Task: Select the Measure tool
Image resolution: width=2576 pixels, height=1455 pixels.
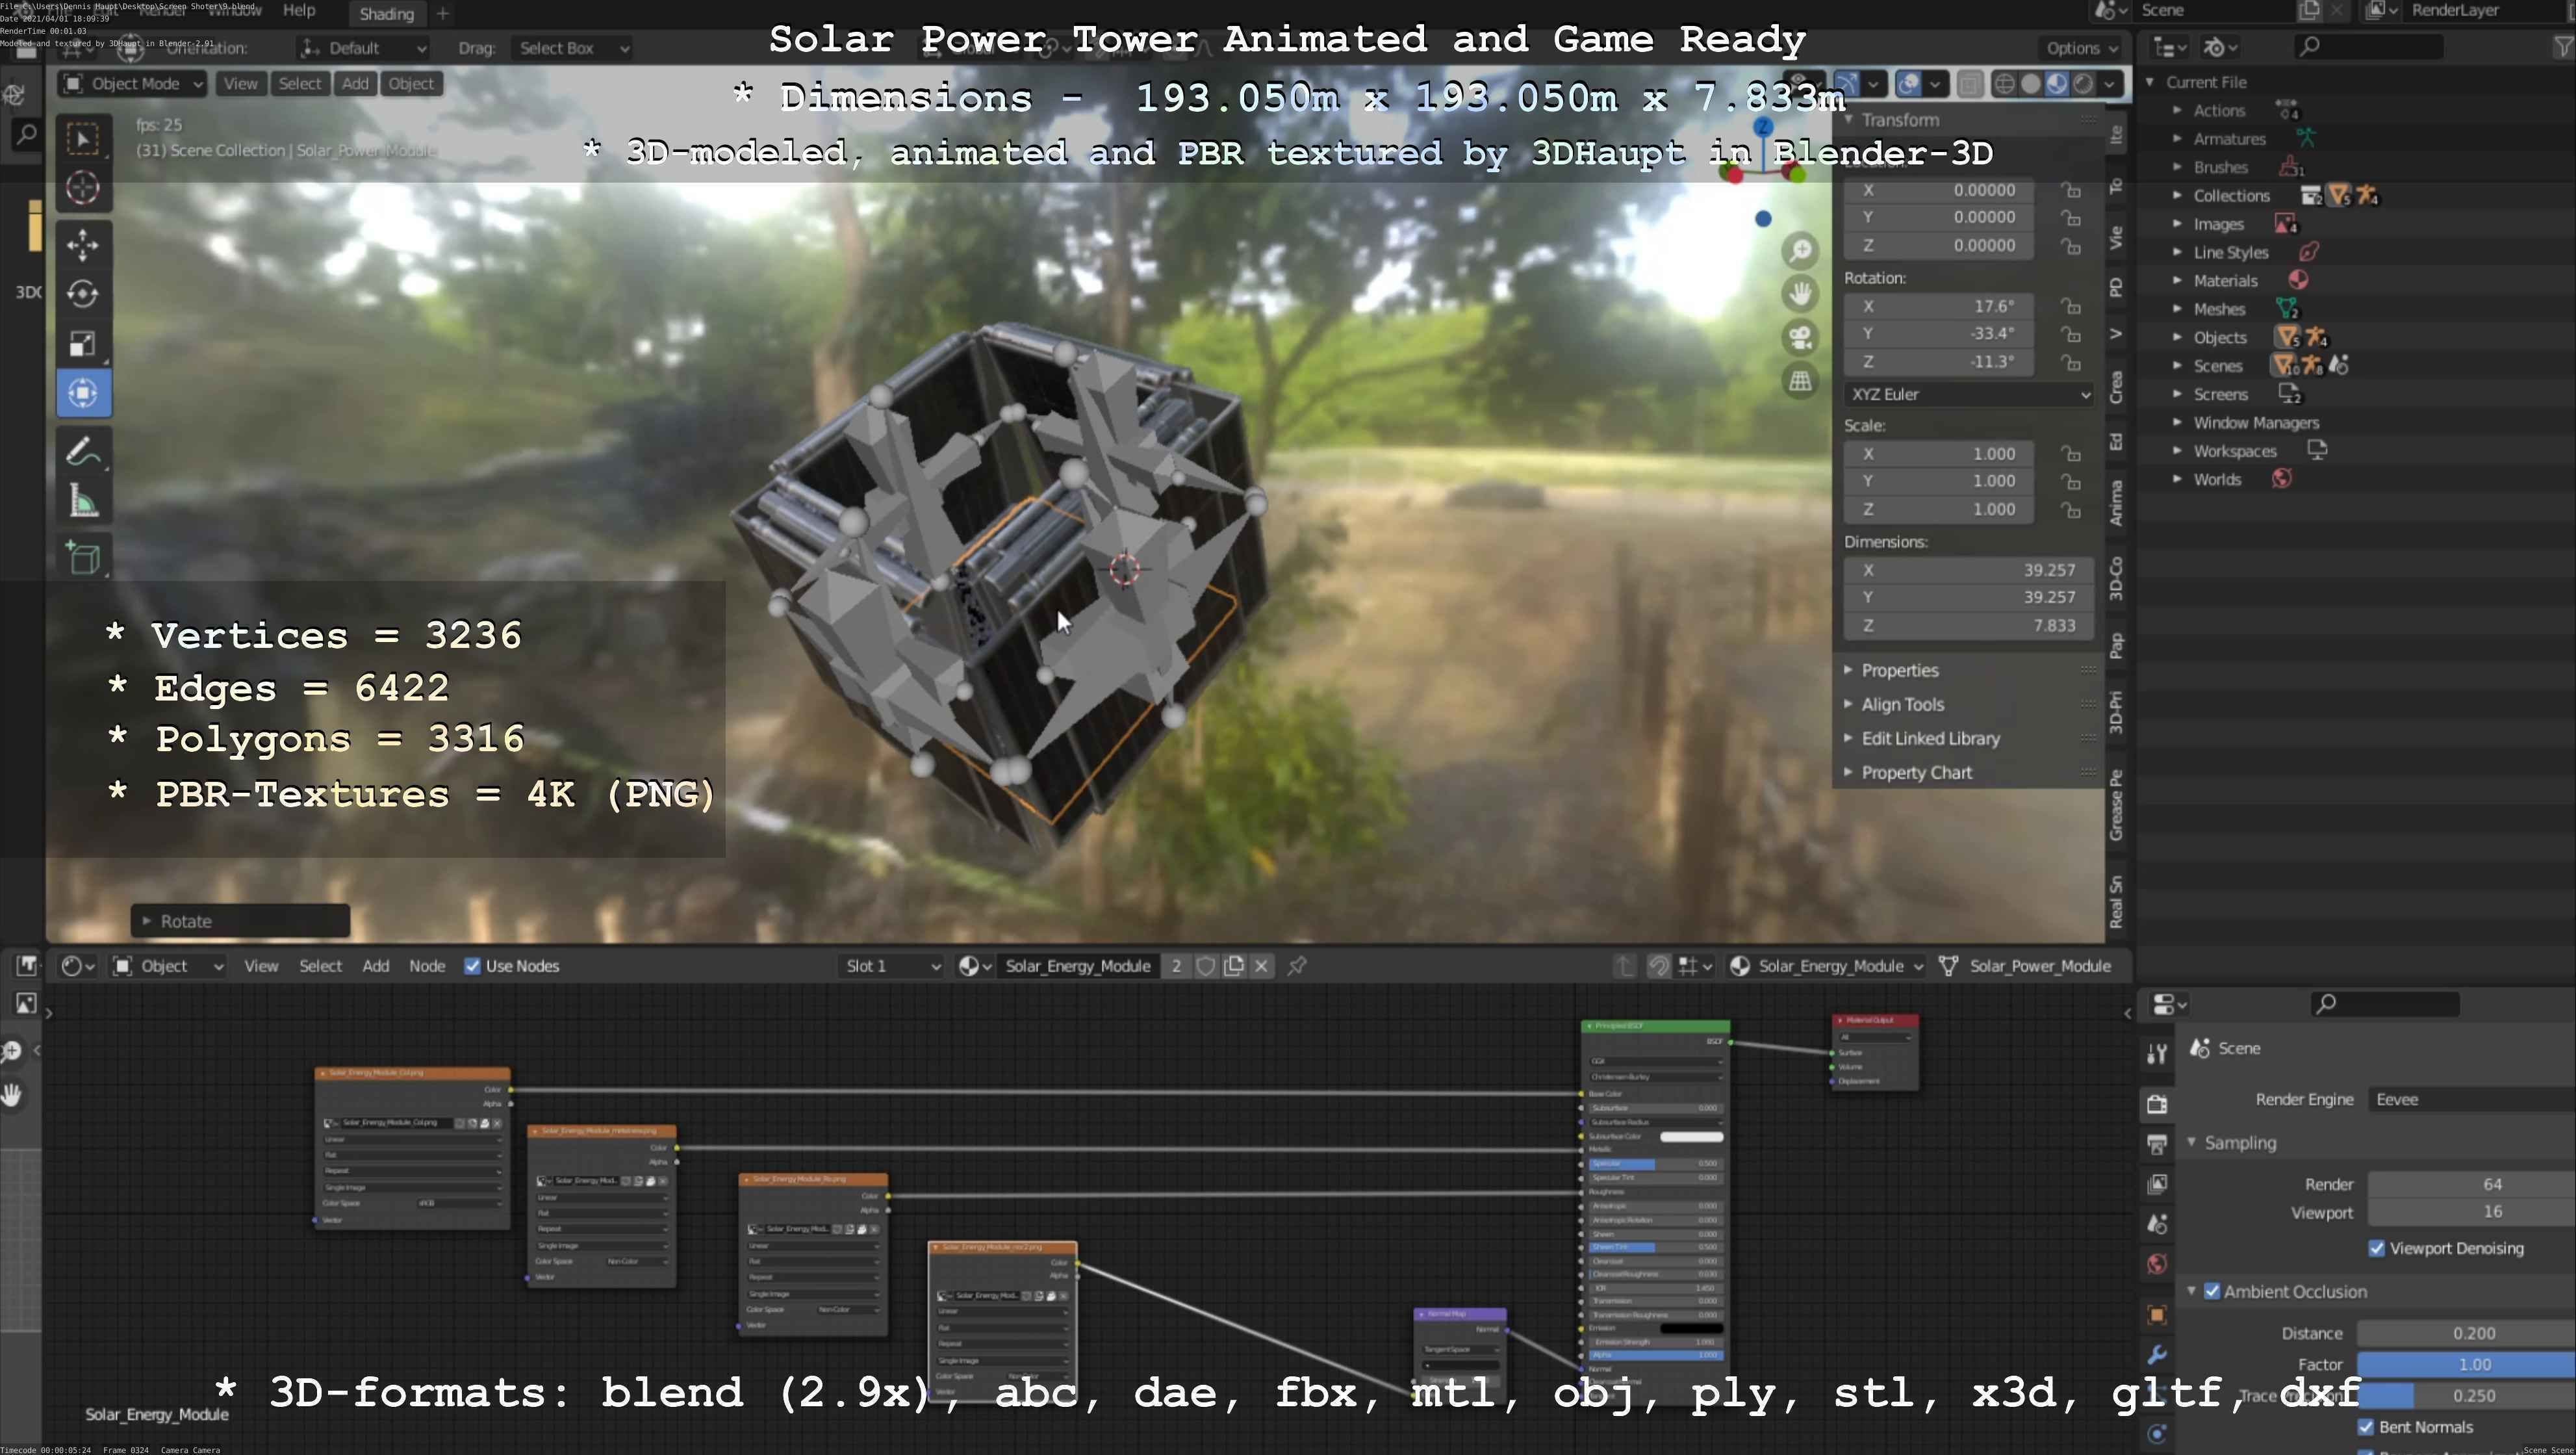Action: [x=83, y=502]
